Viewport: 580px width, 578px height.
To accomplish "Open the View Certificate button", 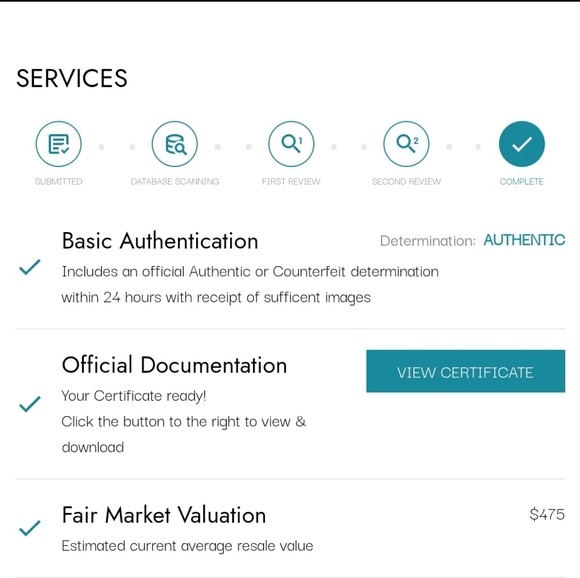I will coord(466,371).
